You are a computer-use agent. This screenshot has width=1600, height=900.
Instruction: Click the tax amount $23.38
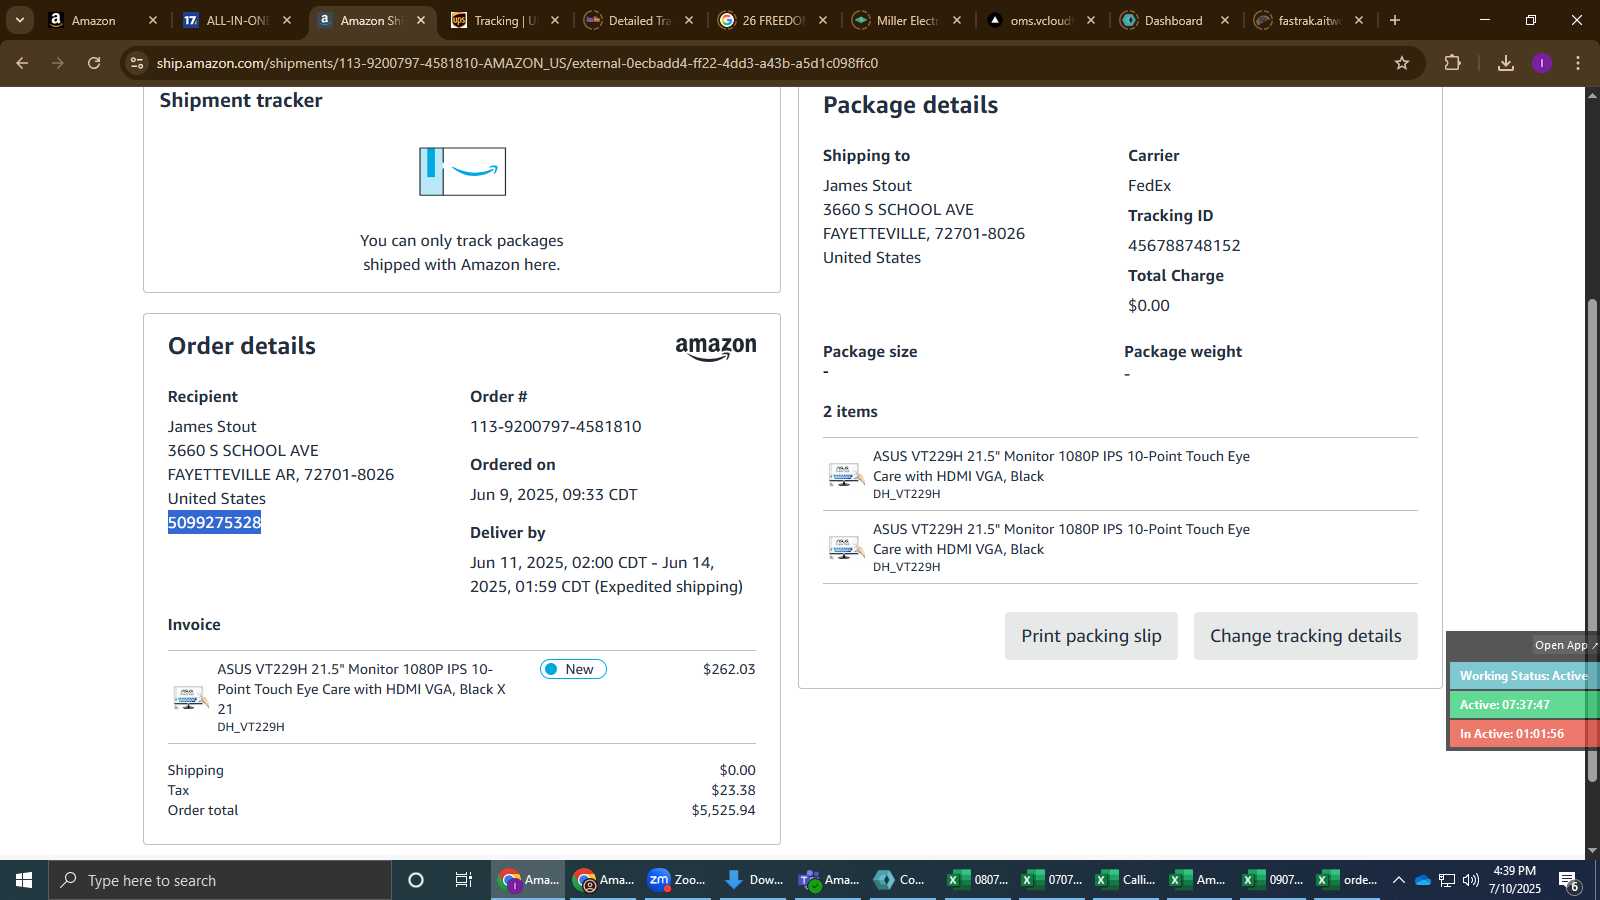click(x=733, y=790)
